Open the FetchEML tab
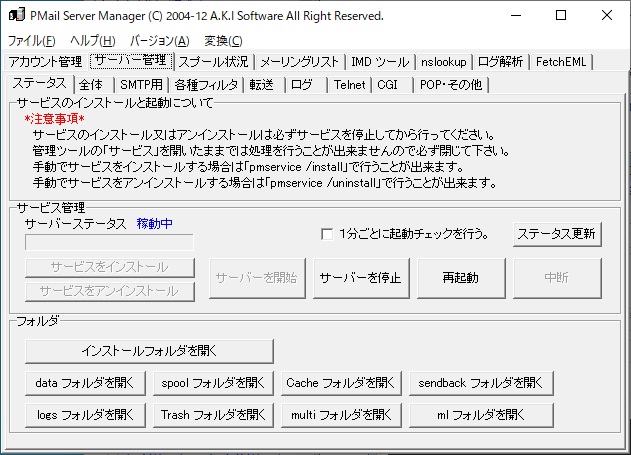The height and width of the screenshot is (455, 631). tap(561, 62)
